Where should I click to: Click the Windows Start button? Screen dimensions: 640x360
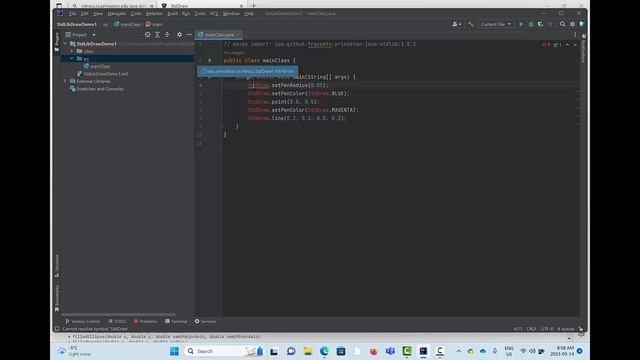174,351
